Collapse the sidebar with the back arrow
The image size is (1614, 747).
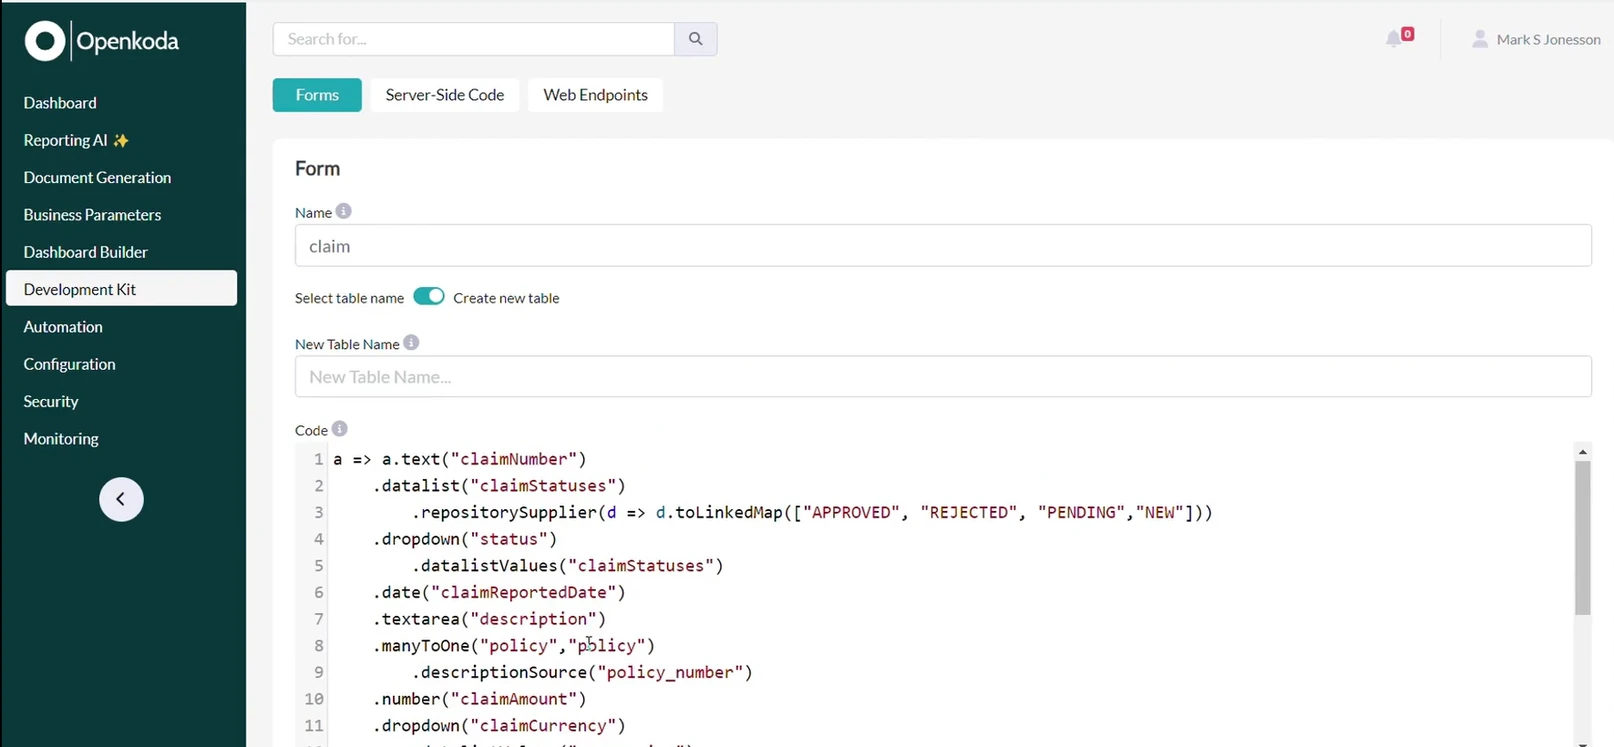(121, 499)
